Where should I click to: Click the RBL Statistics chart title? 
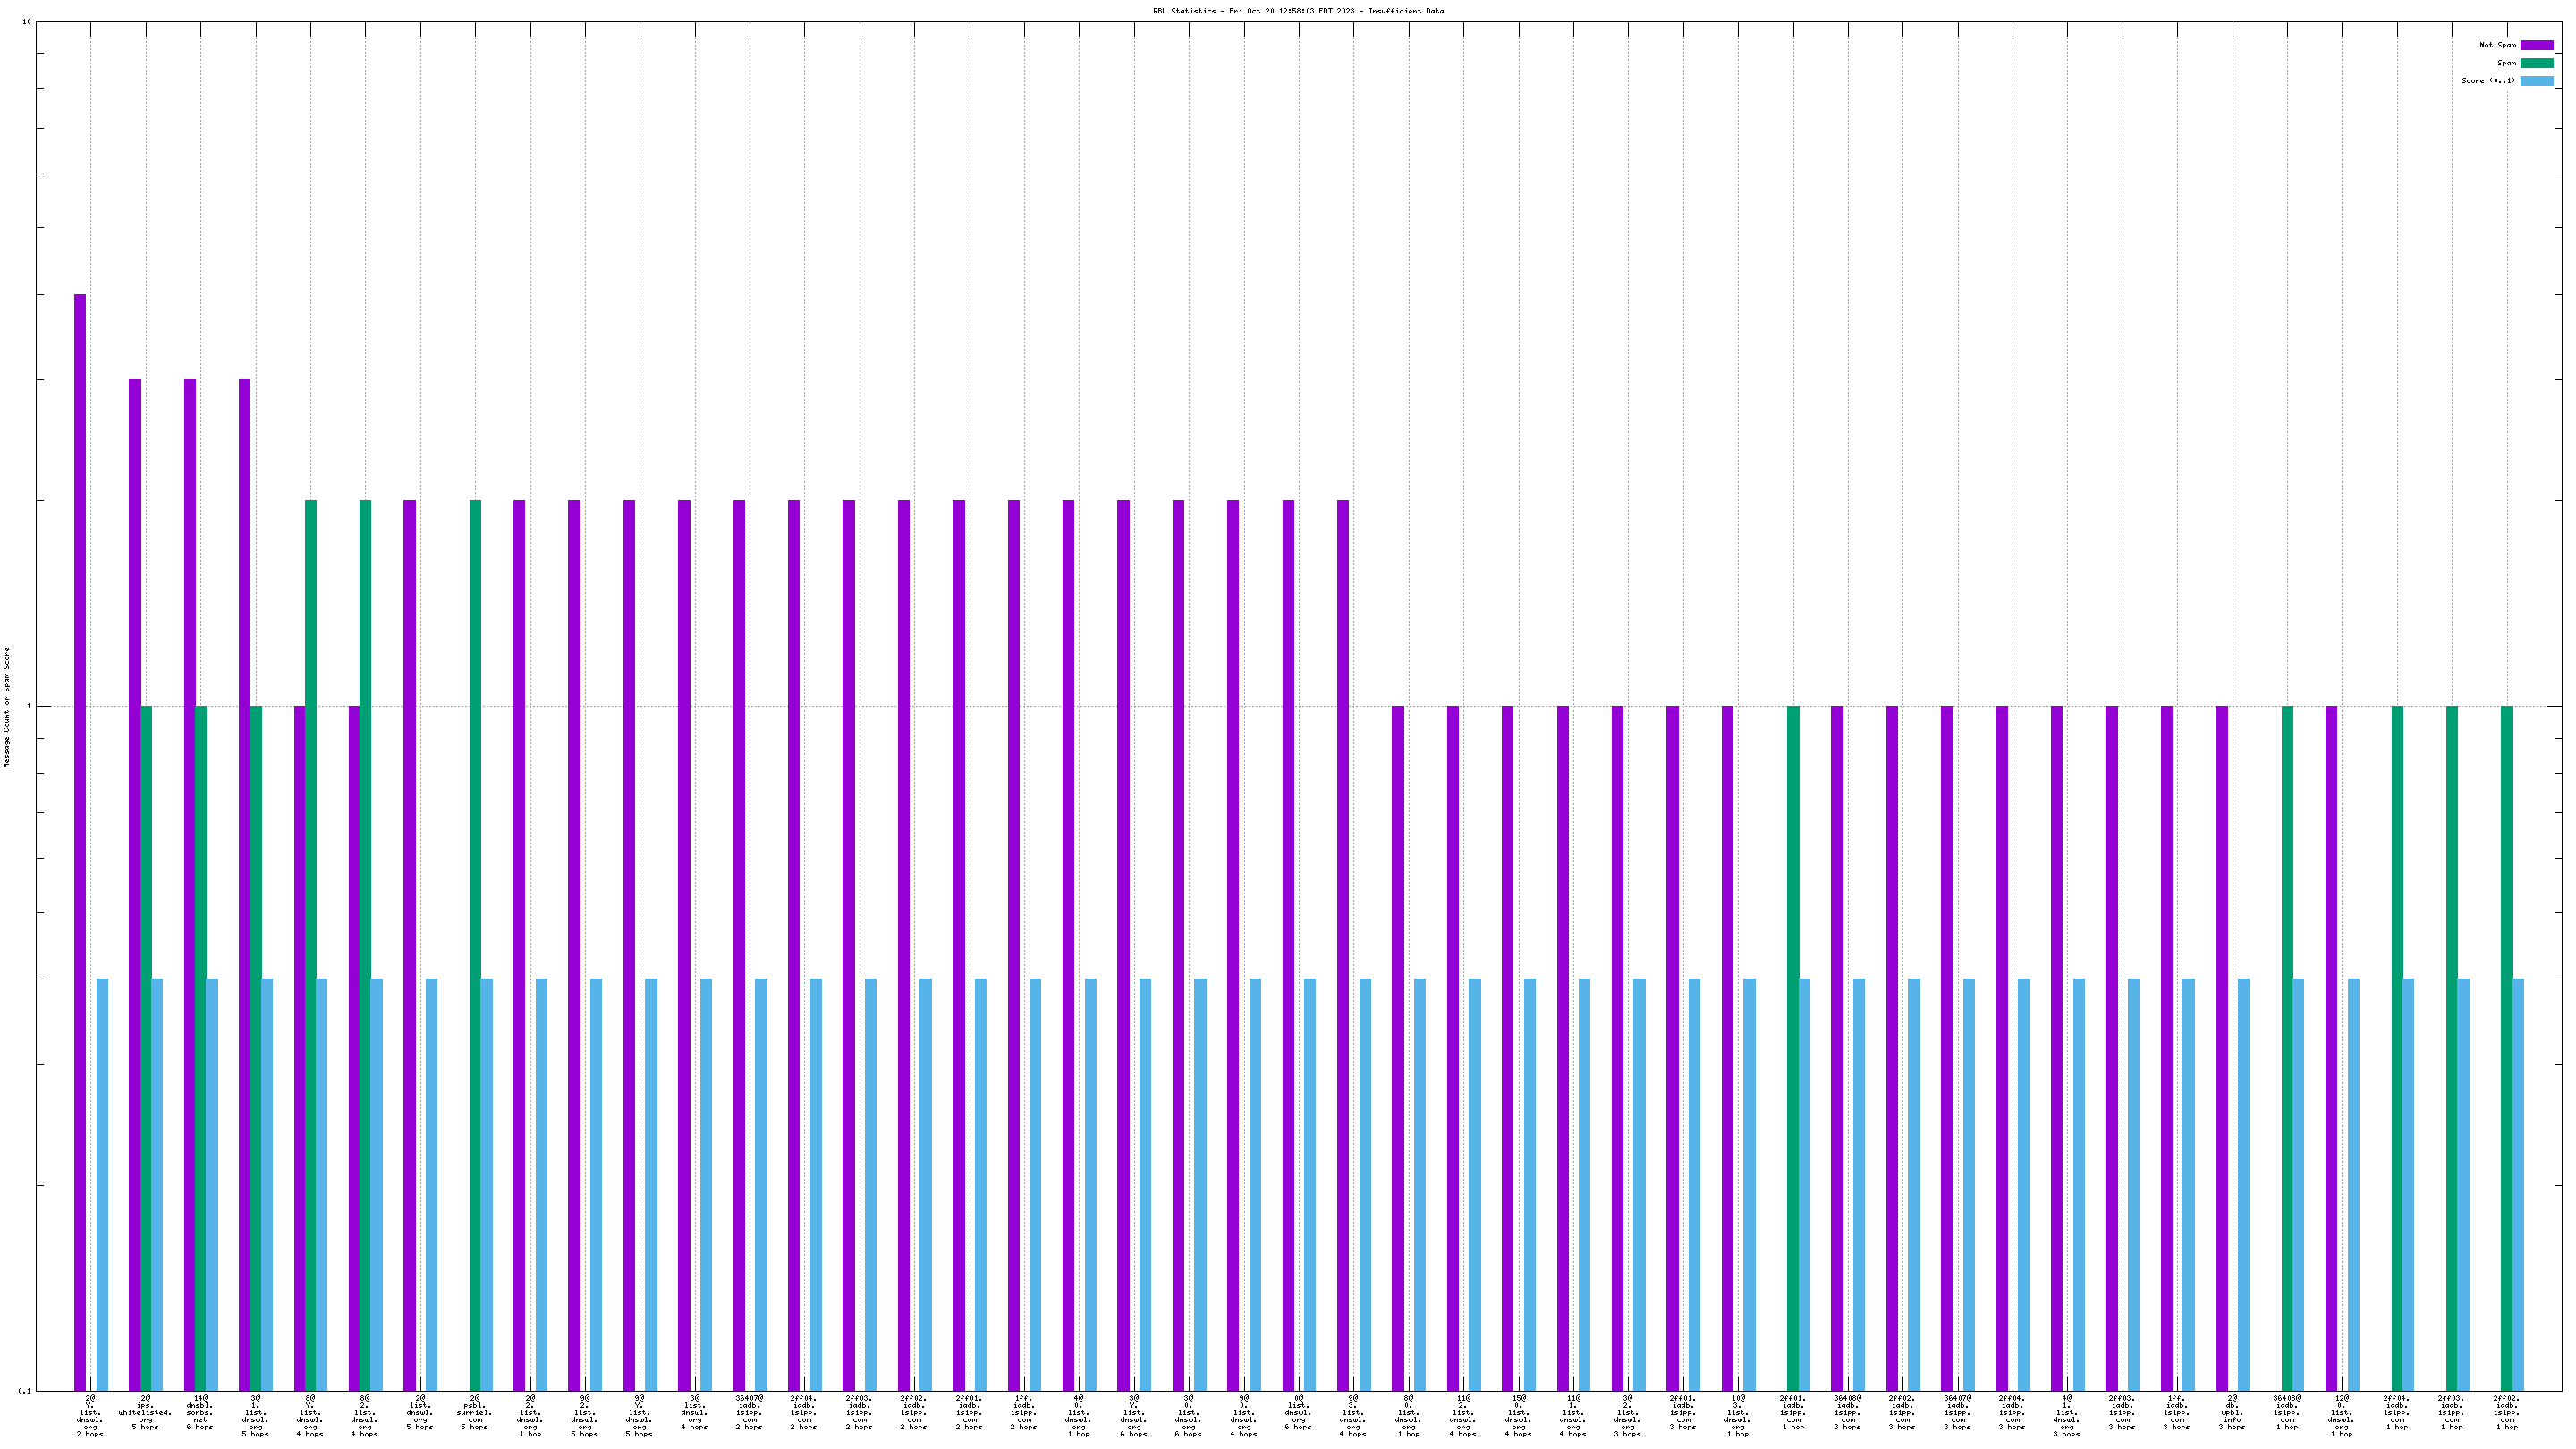(x=1298, y=11)
